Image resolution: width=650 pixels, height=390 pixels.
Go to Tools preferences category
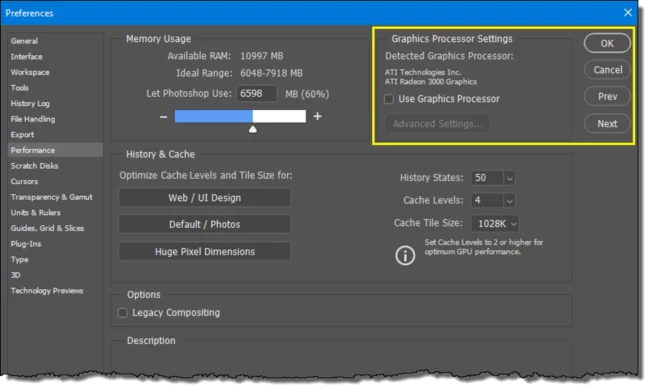click(x=55, y=88)
